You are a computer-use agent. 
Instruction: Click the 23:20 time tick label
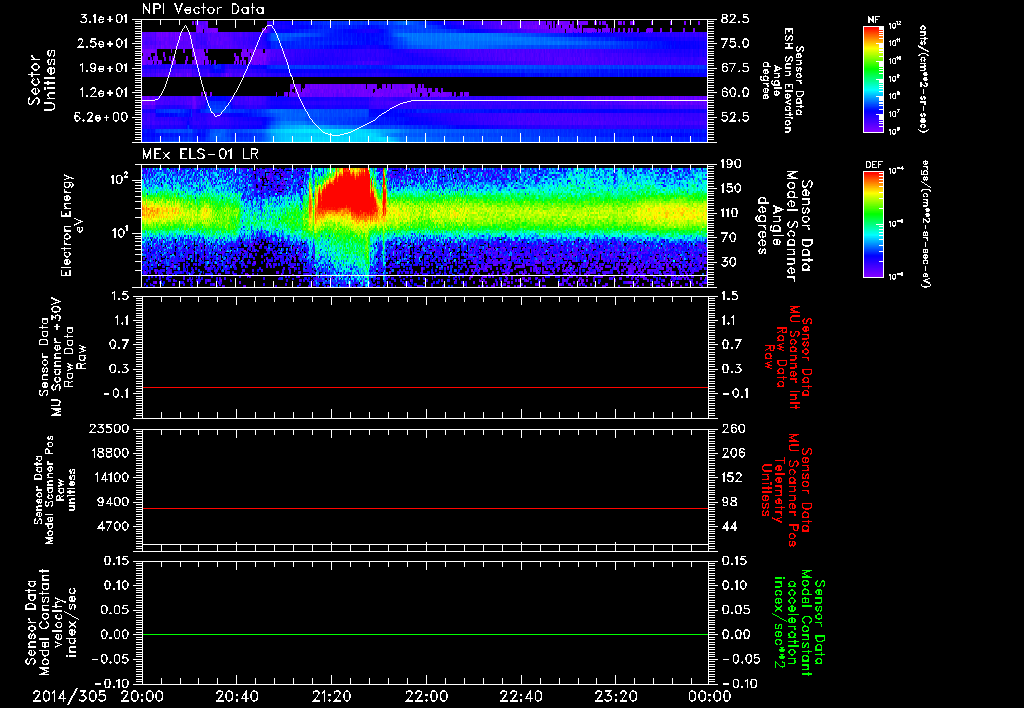(x=616, y=696)
